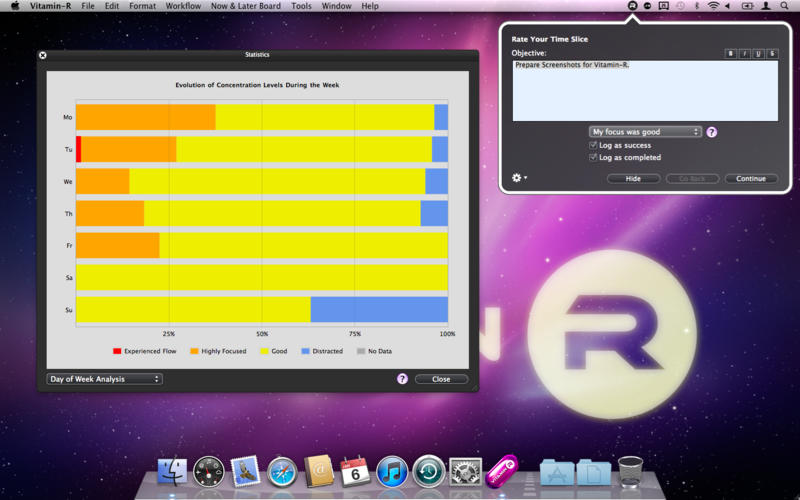Viewport: 800px width, 500px height.
Task: Open the Workflow menu
Action: point(183,6)
